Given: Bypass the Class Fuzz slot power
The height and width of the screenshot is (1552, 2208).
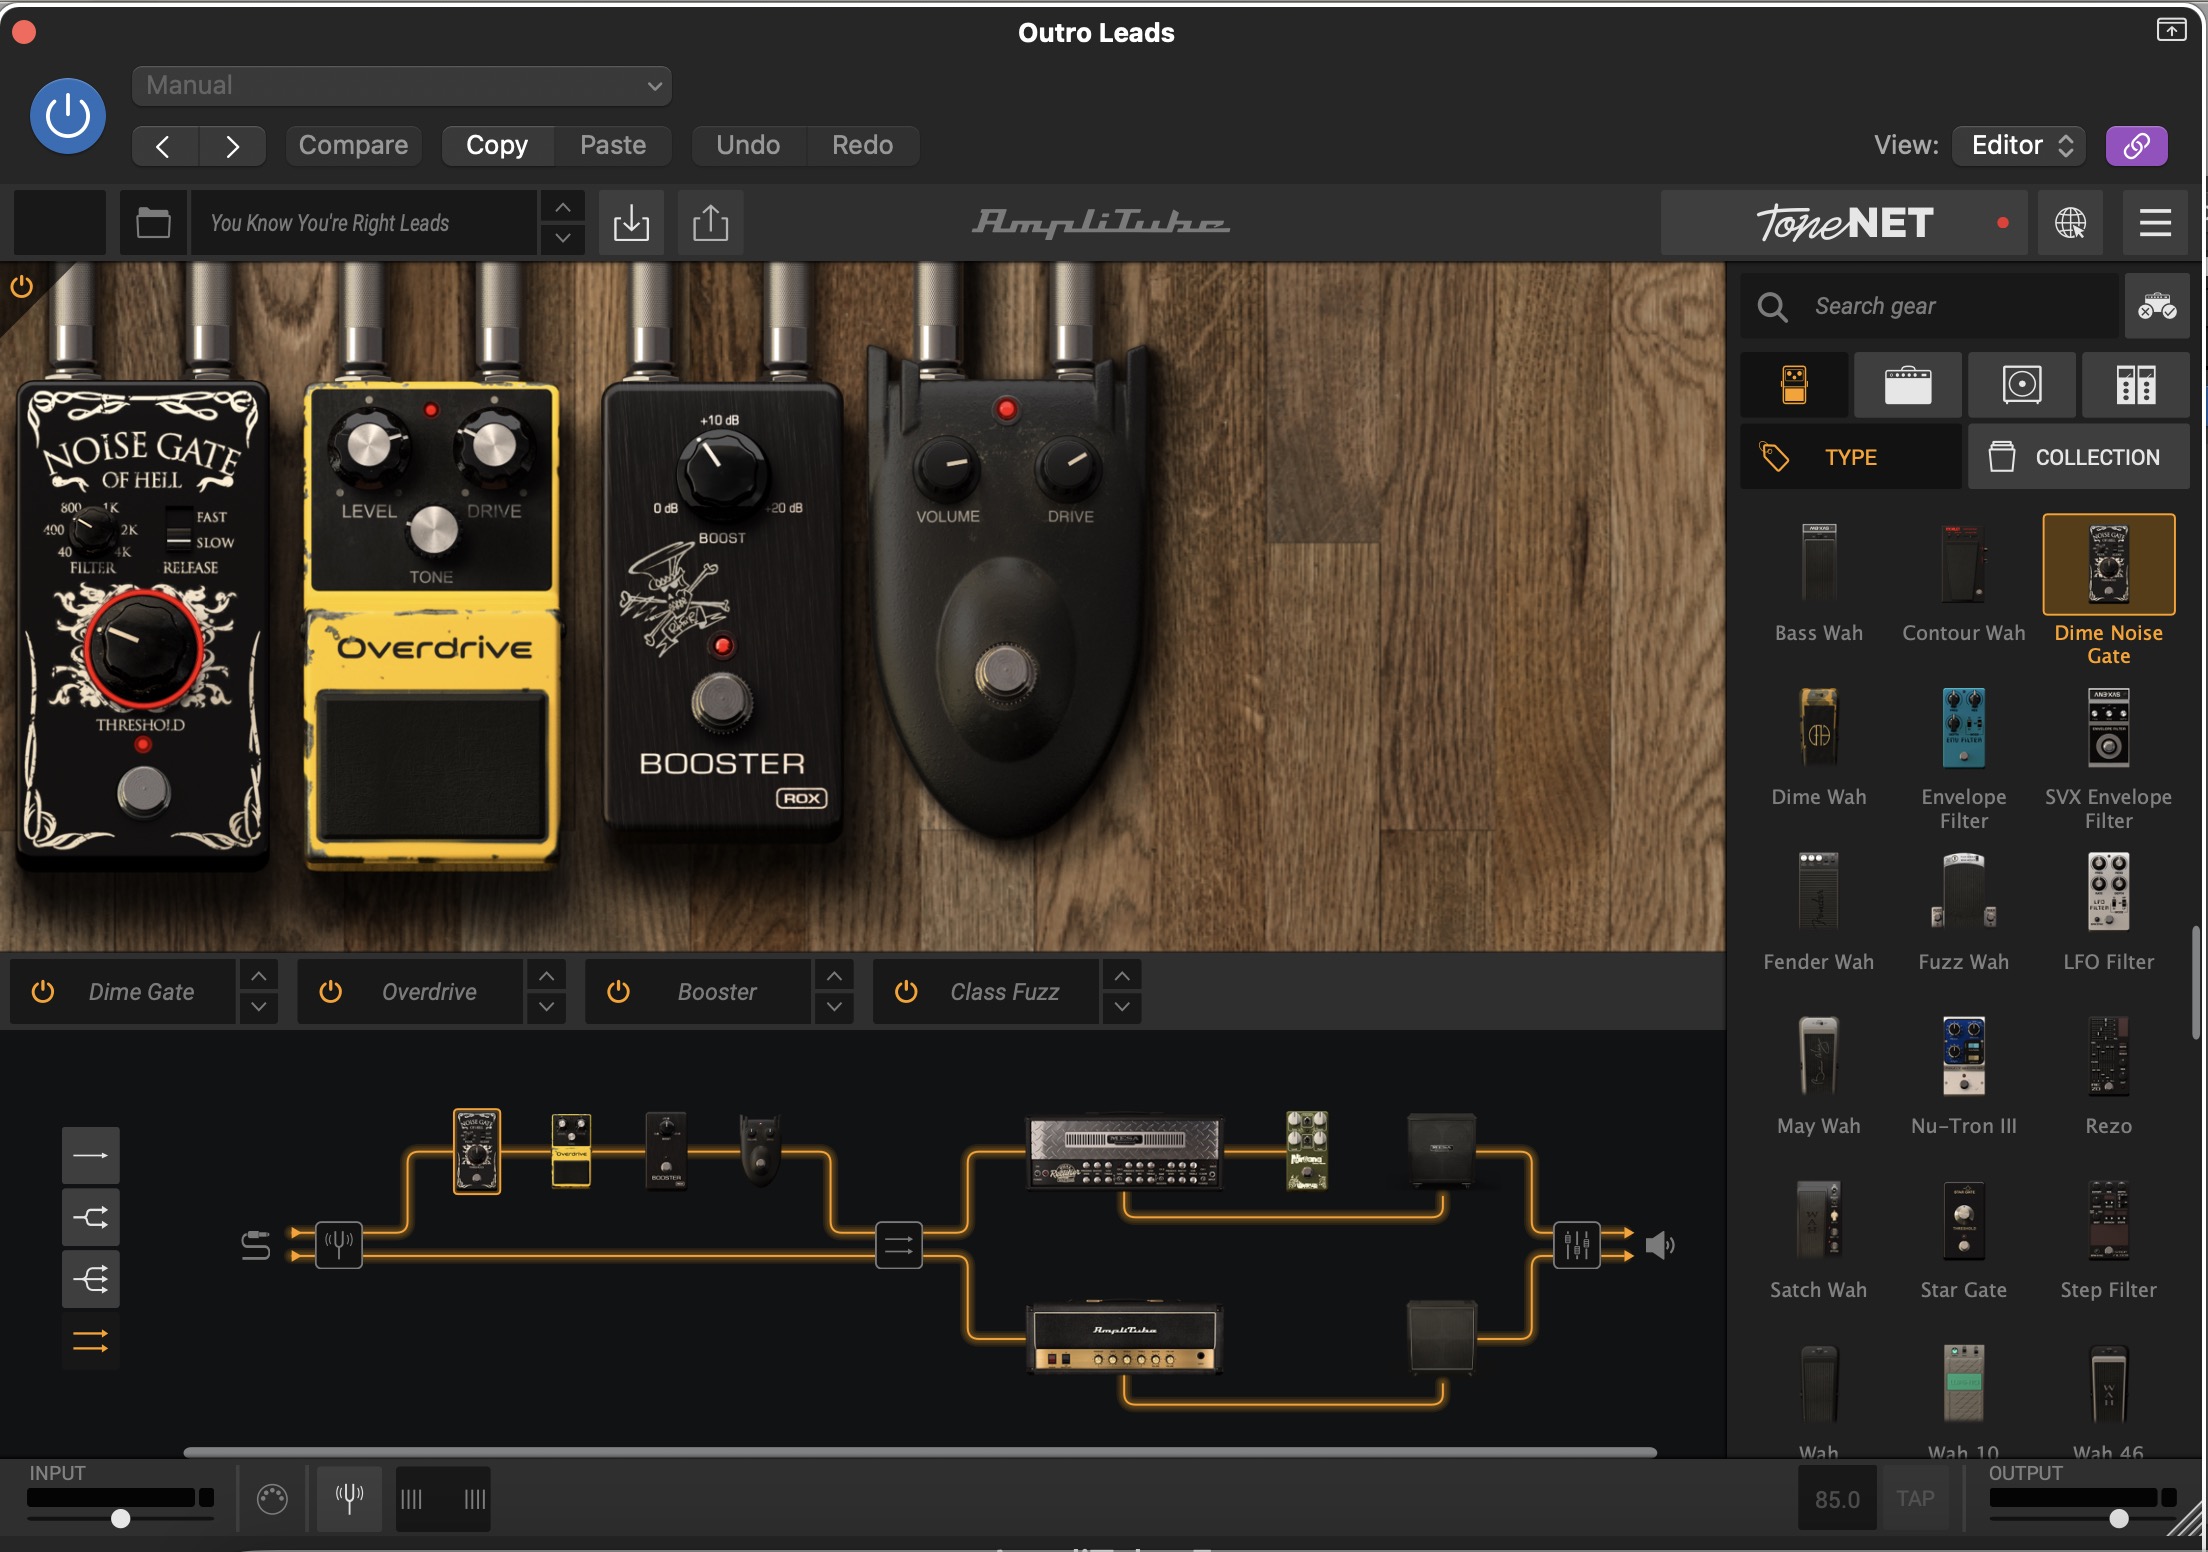Looking at the screenshot, I should (906, 991).
